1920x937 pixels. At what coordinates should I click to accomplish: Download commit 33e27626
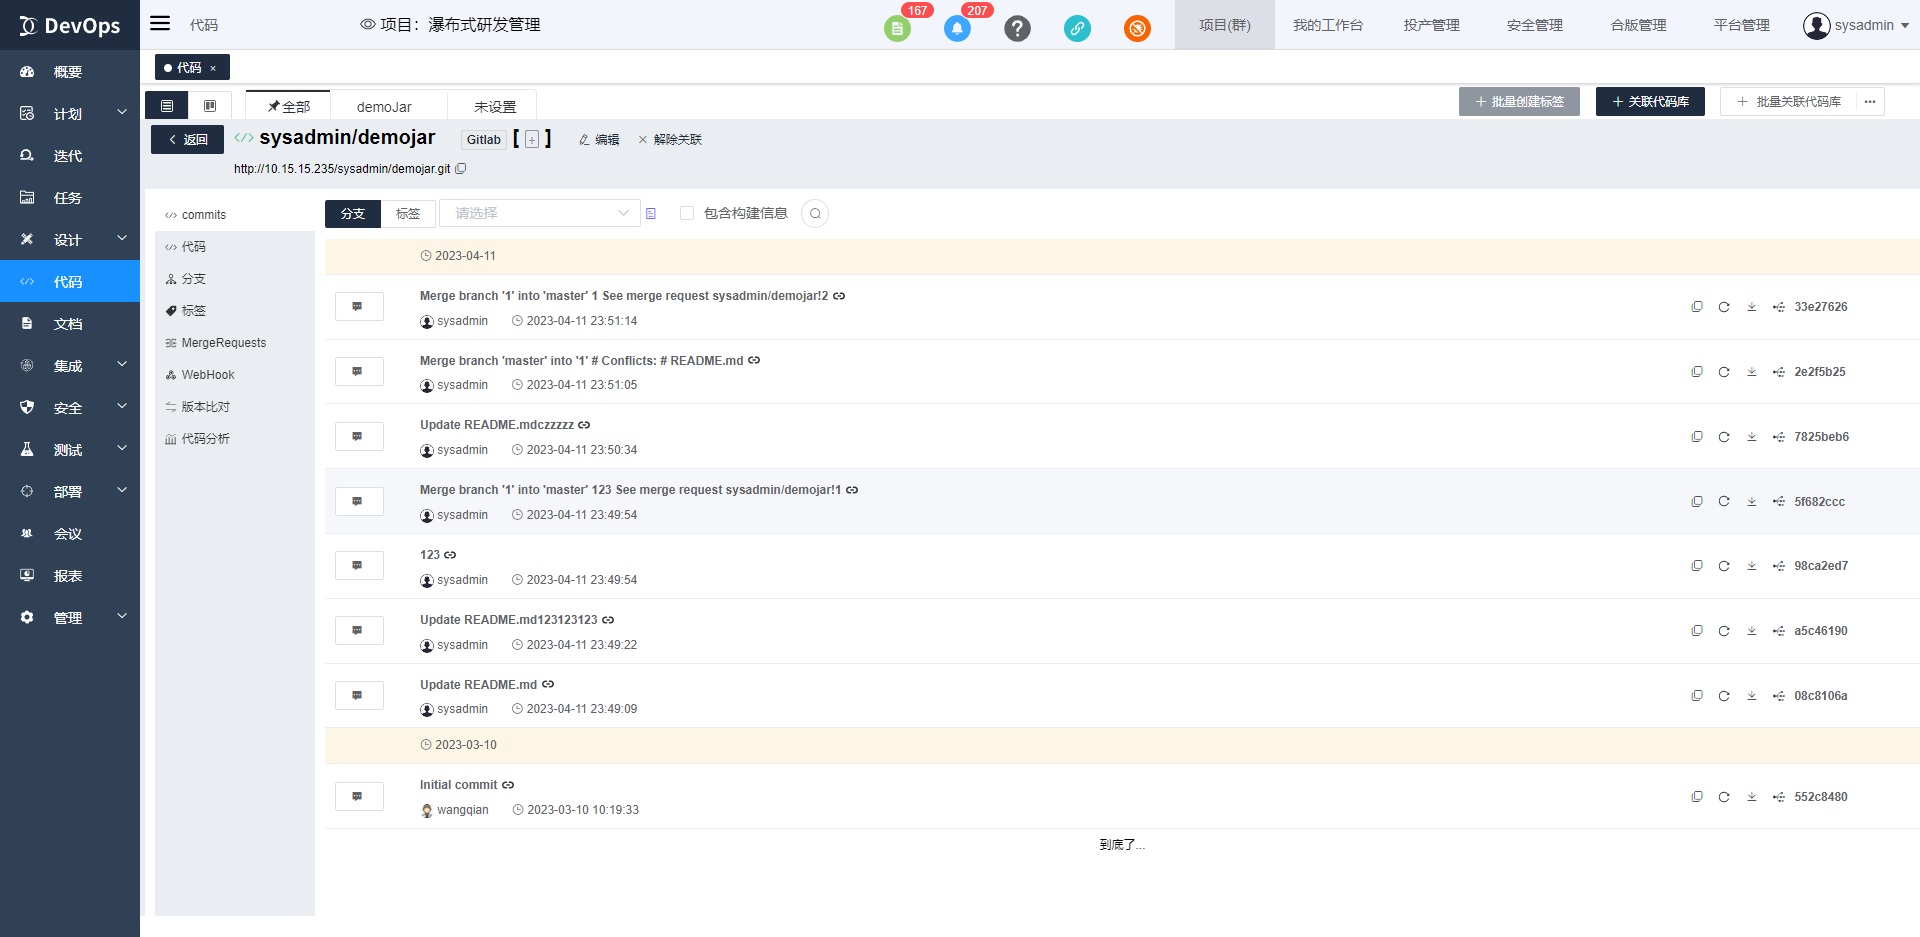(1751, 307)
